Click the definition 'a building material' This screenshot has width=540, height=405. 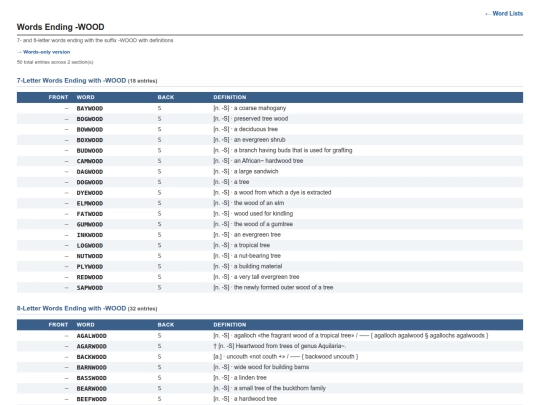258,266
